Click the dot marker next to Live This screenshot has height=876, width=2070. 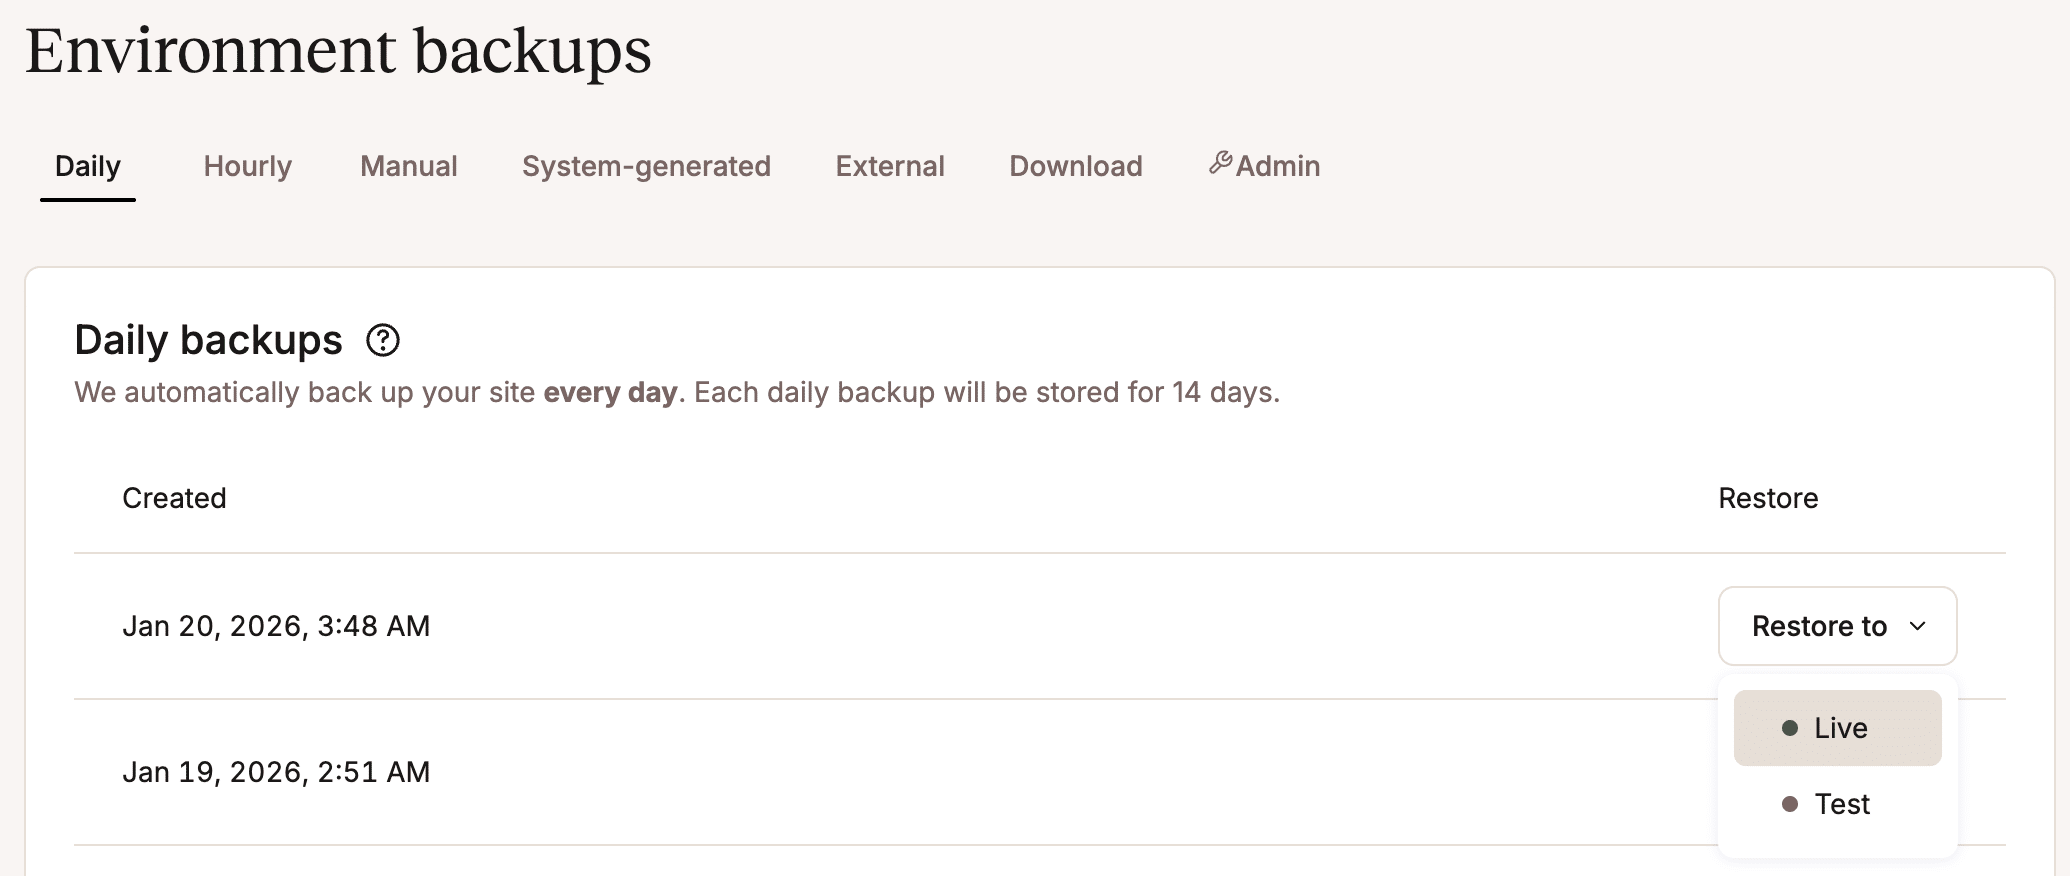point(1788,728)
